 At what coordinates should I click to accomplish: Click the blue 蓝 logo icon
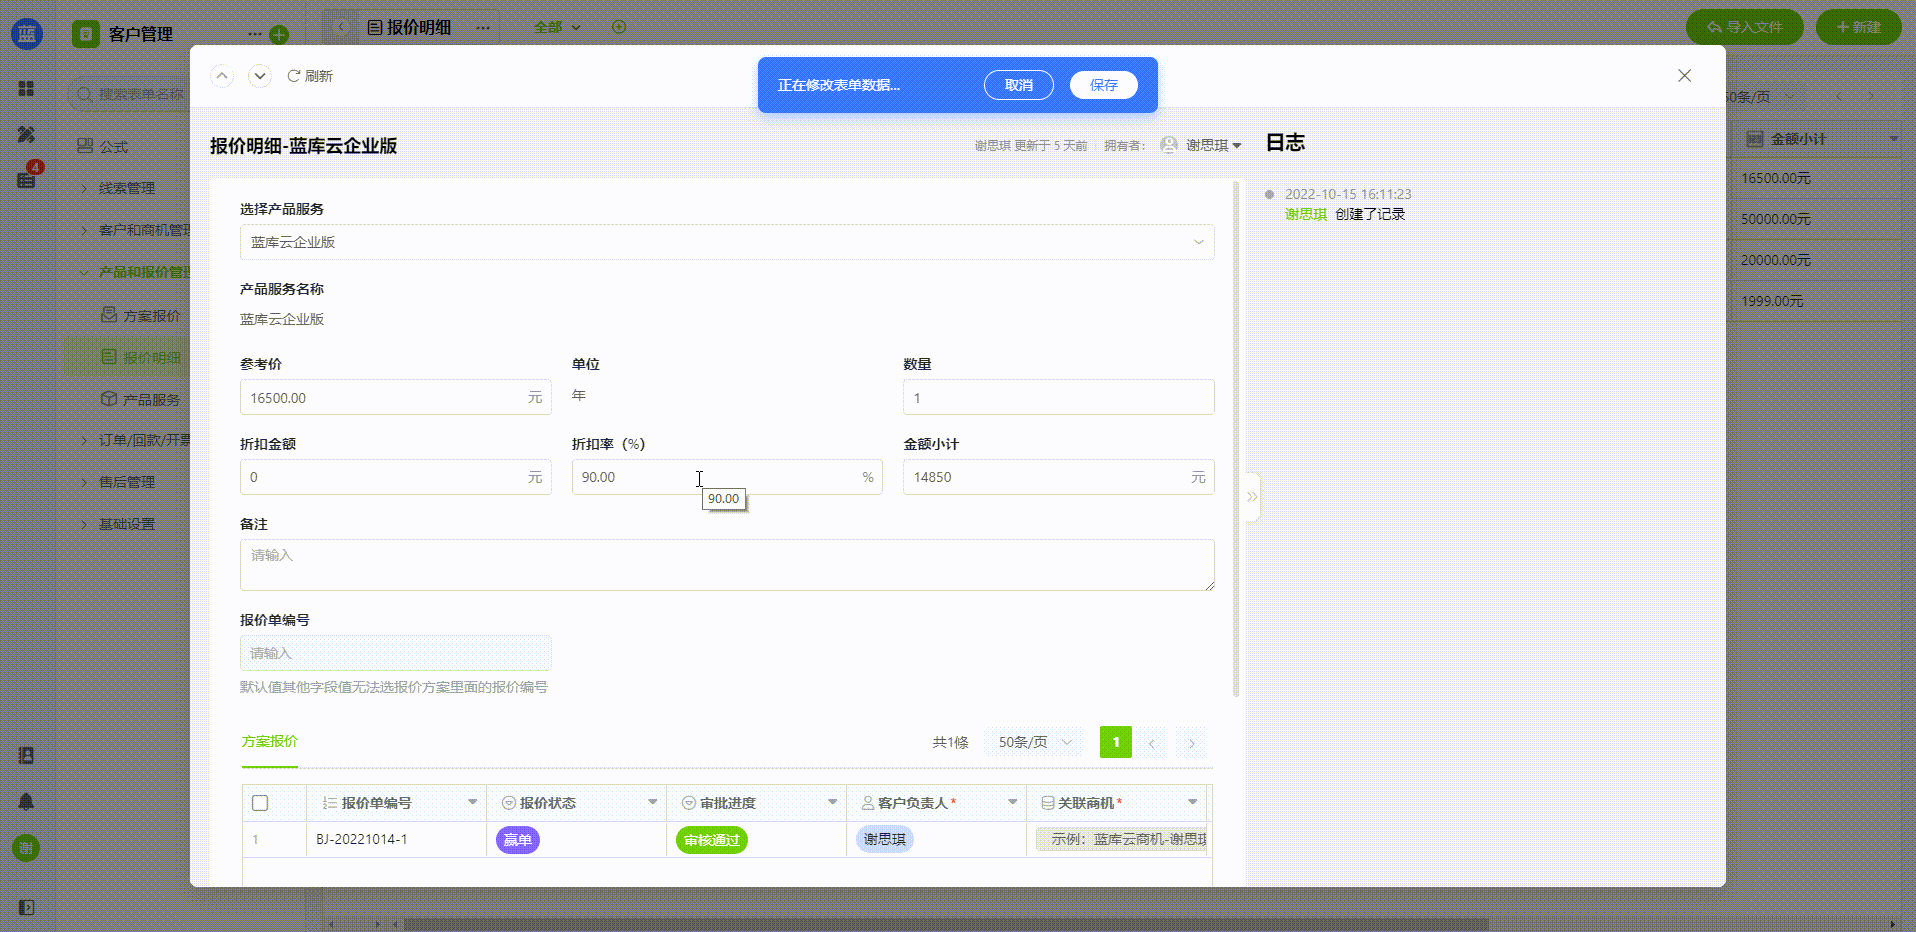pyautogui.click(x=27, y=34)
